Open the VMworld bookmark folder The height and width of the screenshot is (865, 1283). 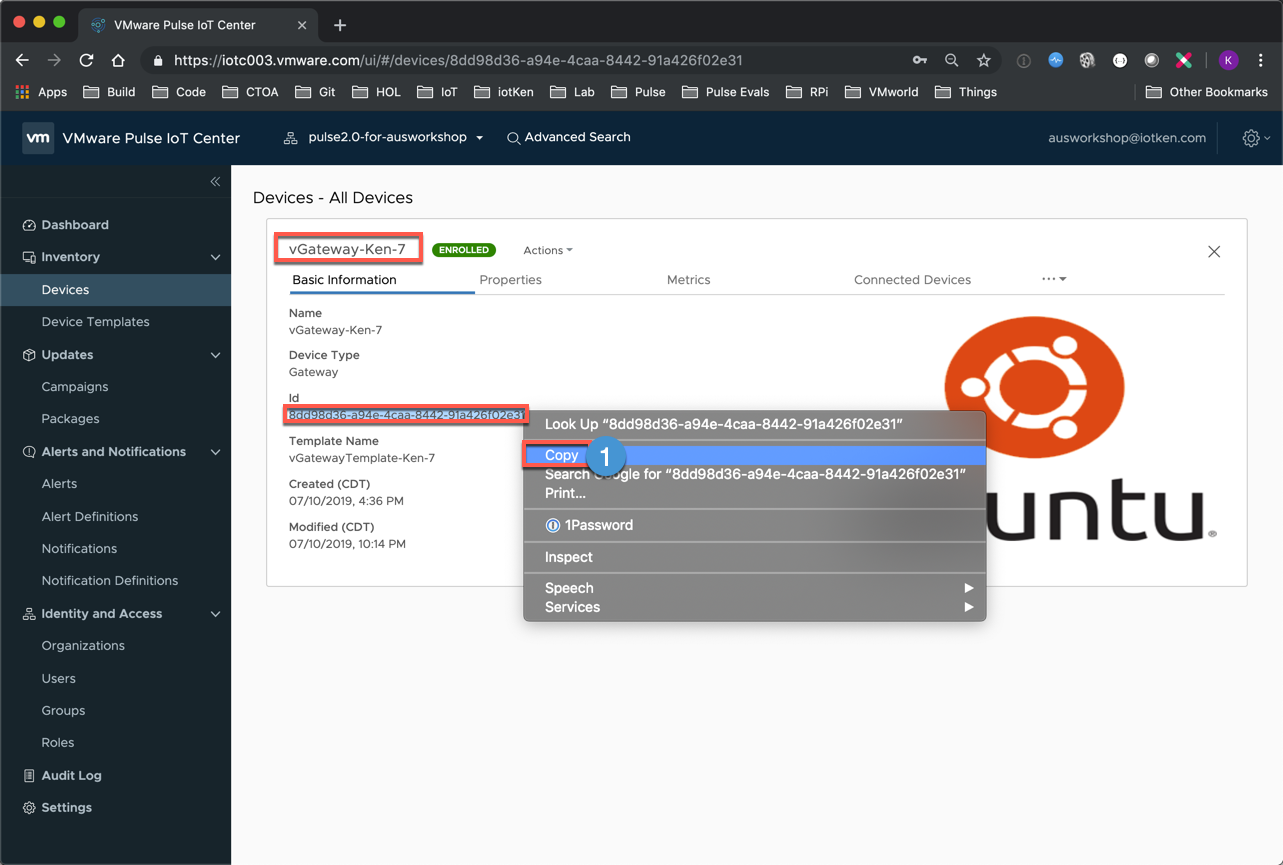[x=881, y=92]
